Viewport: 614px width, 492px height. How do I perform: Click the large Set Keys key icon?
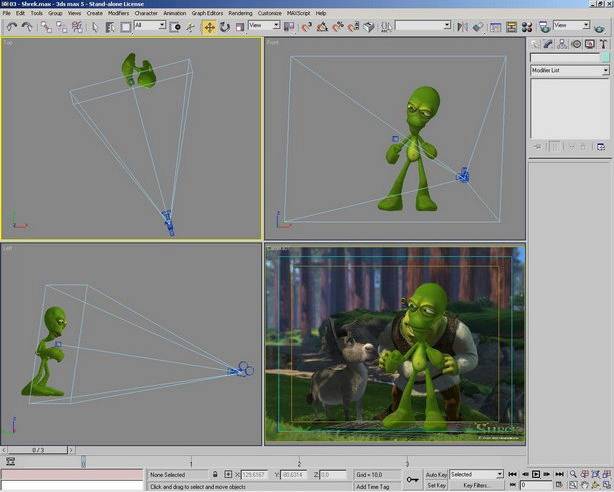[412, 479]
